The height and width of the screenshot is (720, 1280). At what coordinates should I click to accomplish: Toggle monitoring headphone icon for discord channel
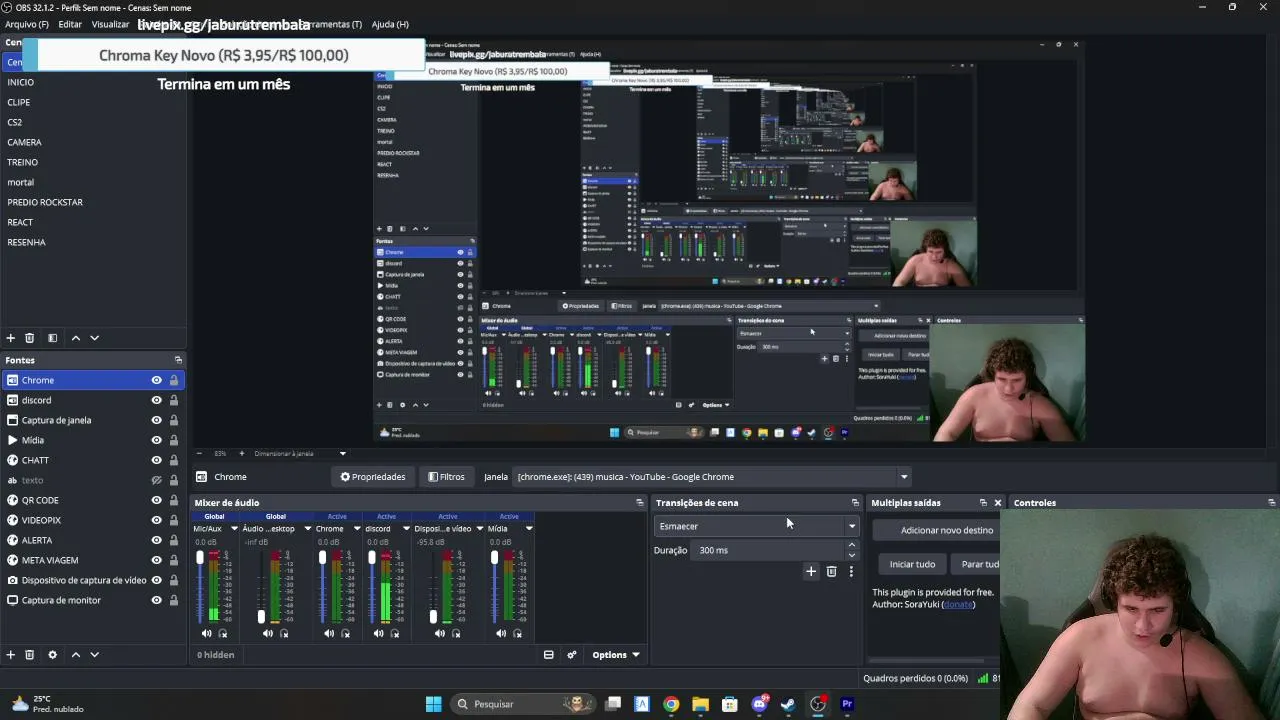point(394,633)
